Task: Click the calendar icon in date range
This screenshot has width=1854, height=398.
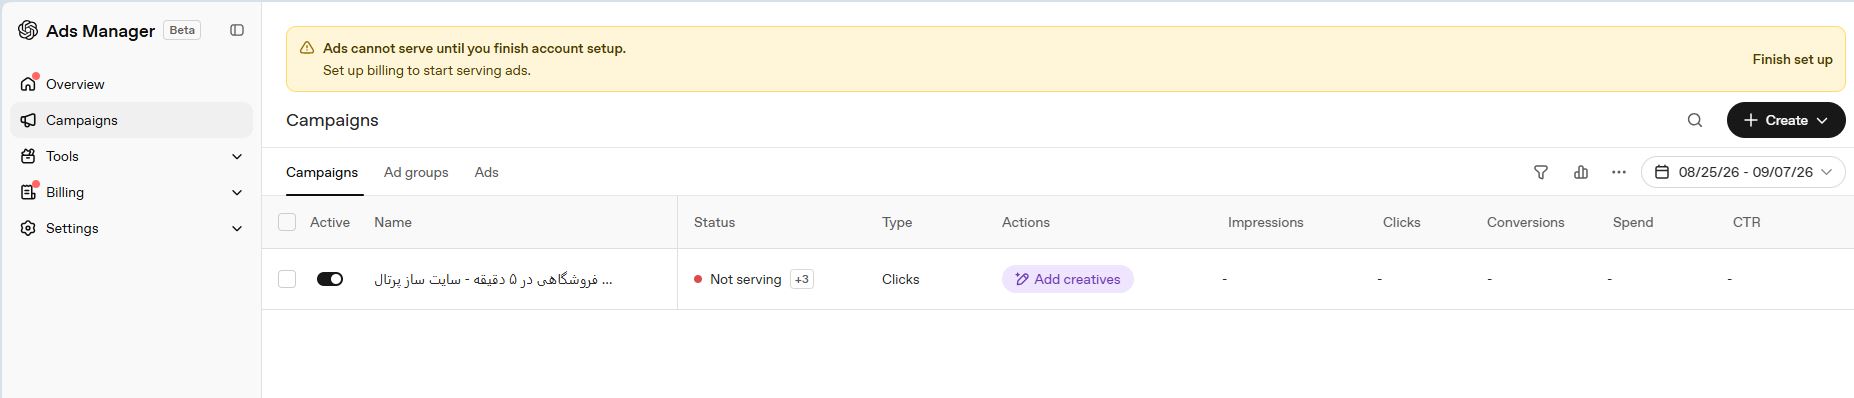Action: click(x=1662, y=172)
